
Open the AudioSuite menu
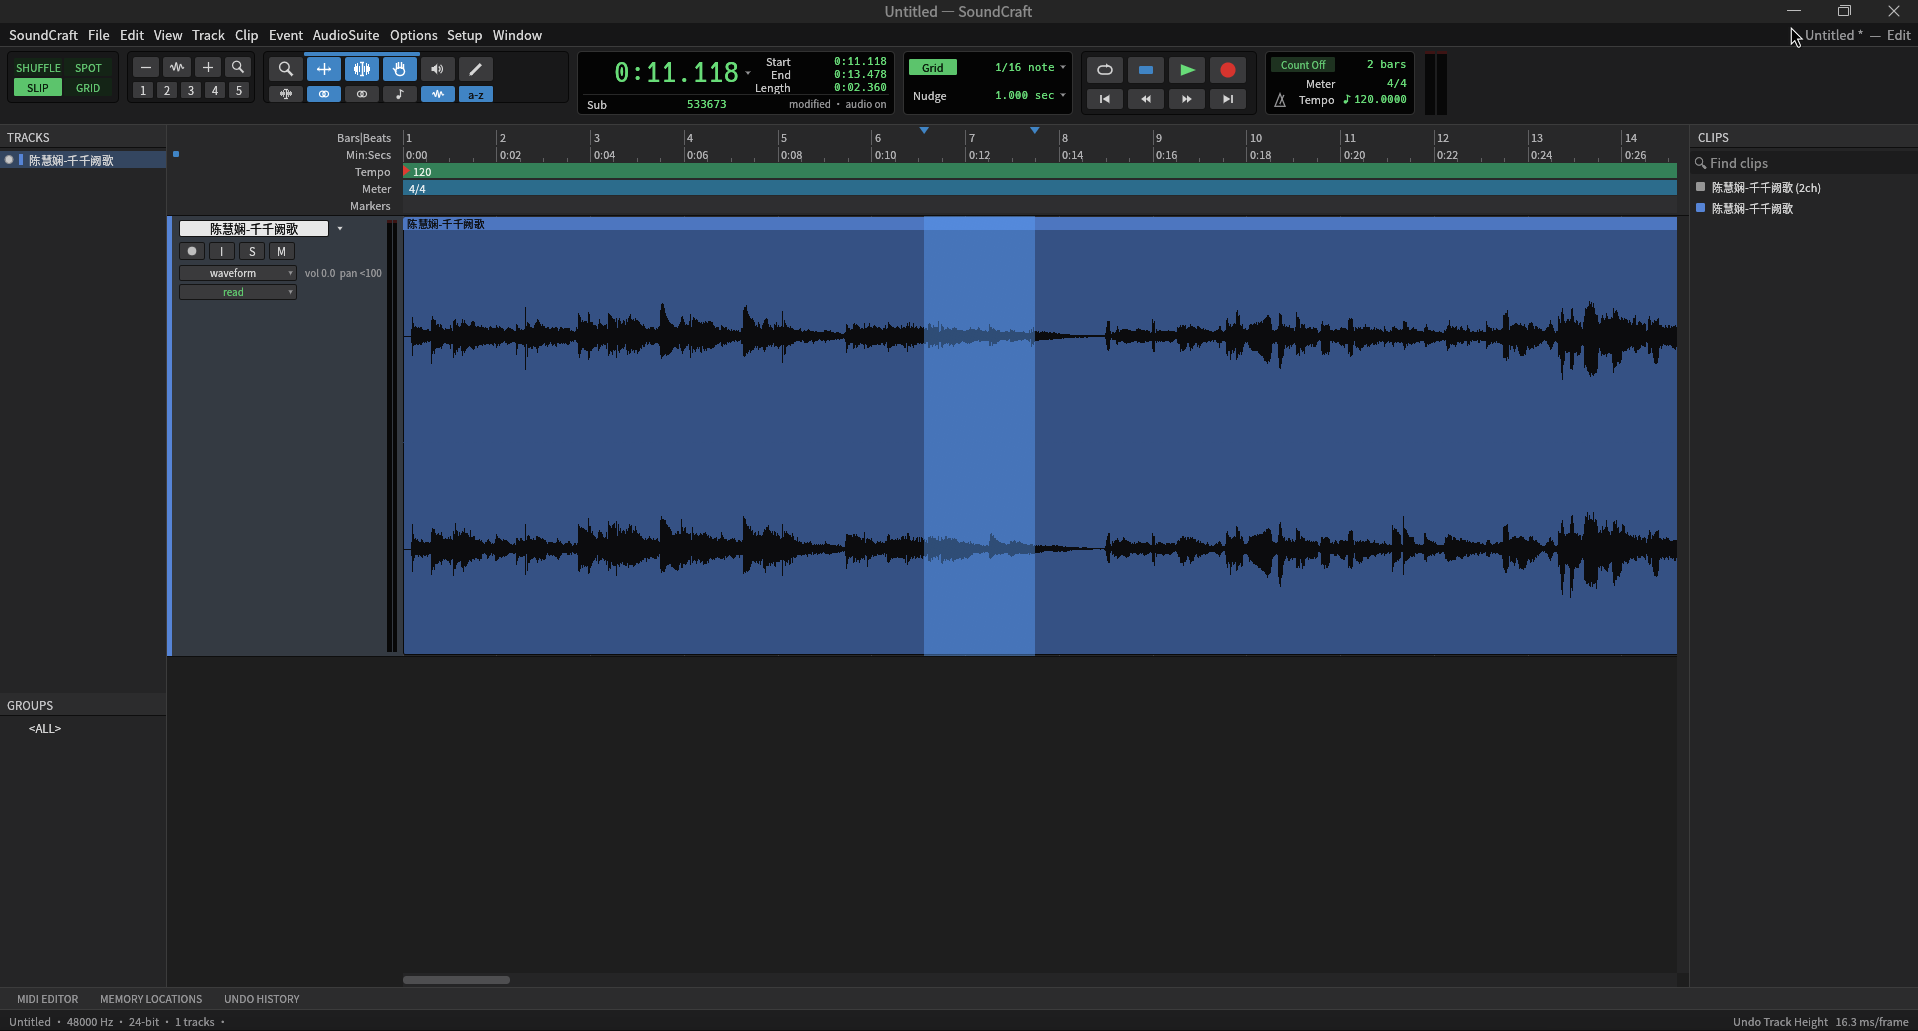346,35
